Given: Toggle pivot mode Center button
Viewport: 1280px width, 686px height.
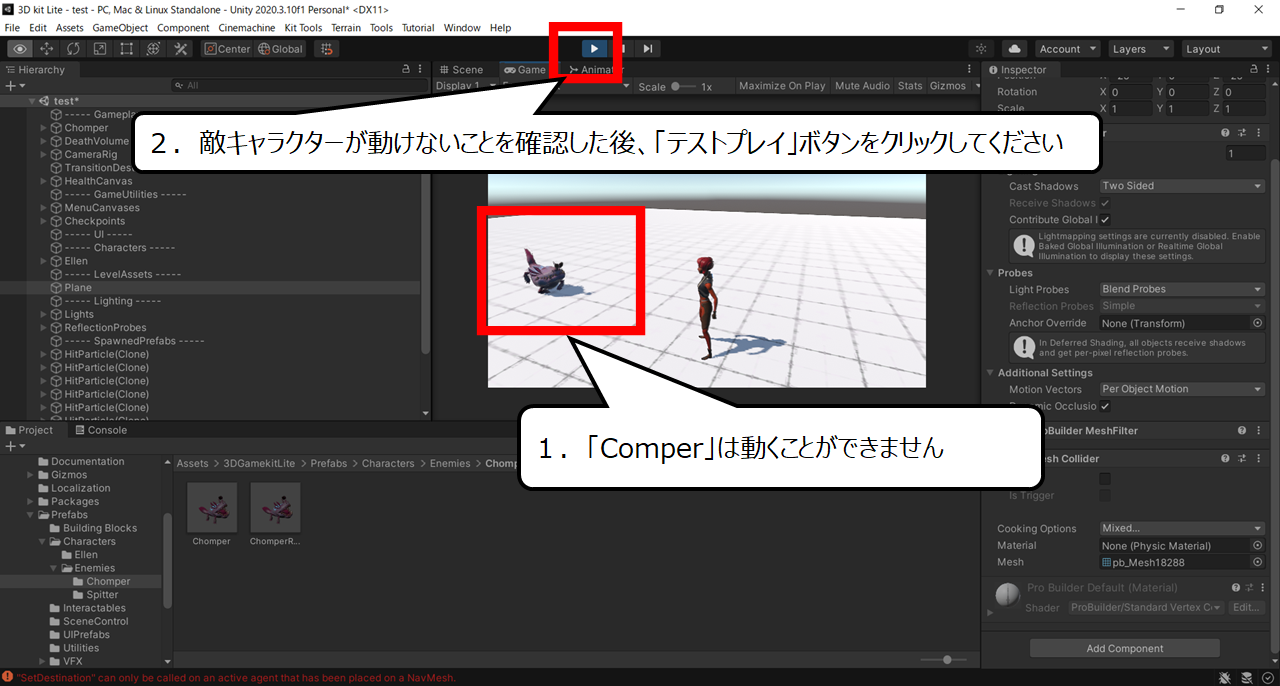Looking at the screenshot, I should click(x=227, y=49).
